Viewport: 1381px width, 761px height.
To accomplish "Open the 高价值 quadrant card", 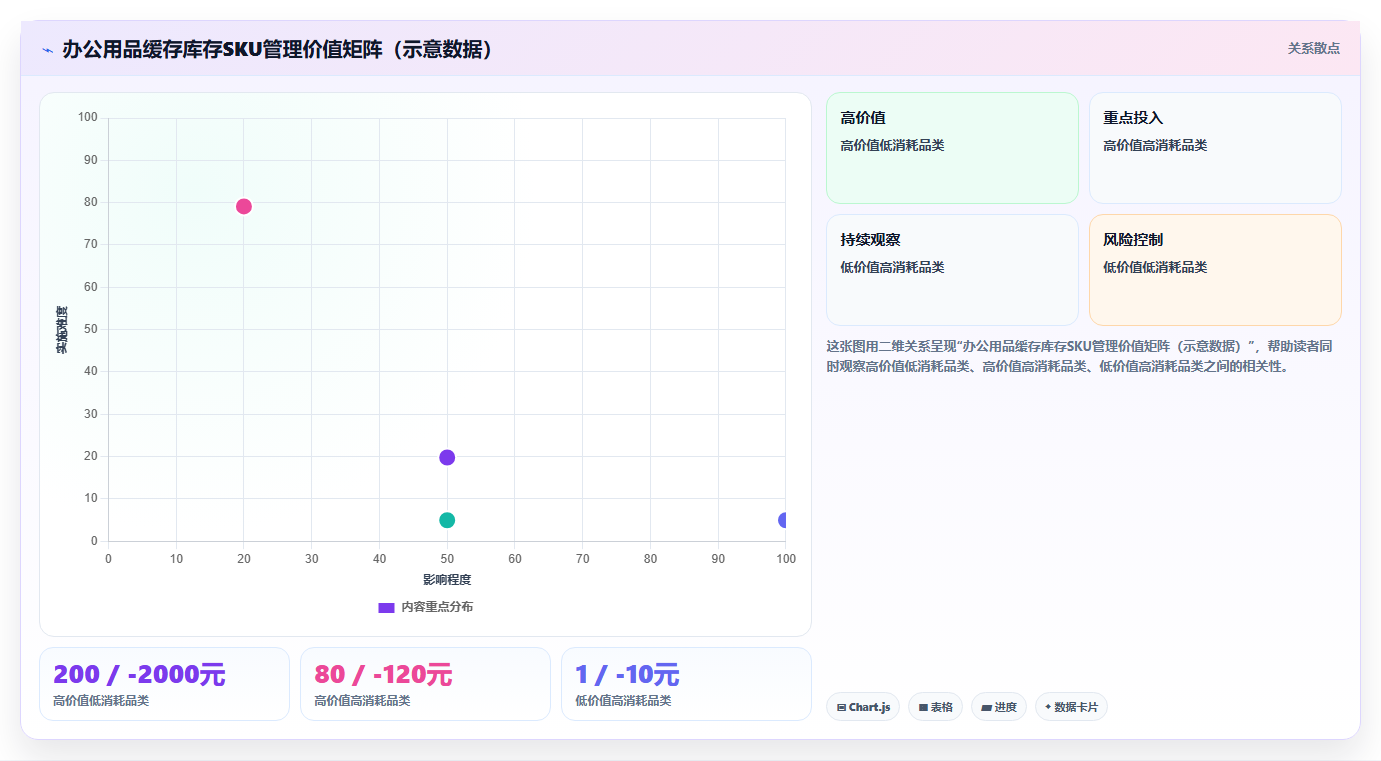I will 952,148.
